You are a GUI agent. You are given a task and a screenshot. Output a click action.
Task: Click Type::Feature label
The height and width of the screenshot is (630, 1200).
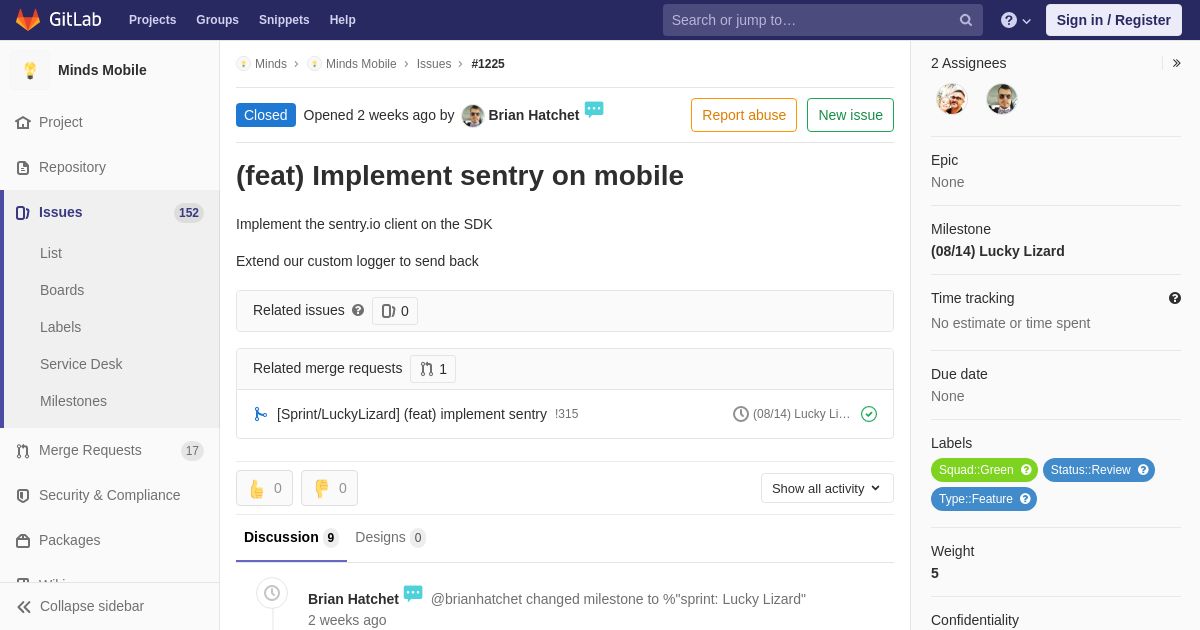click(984, 499)
